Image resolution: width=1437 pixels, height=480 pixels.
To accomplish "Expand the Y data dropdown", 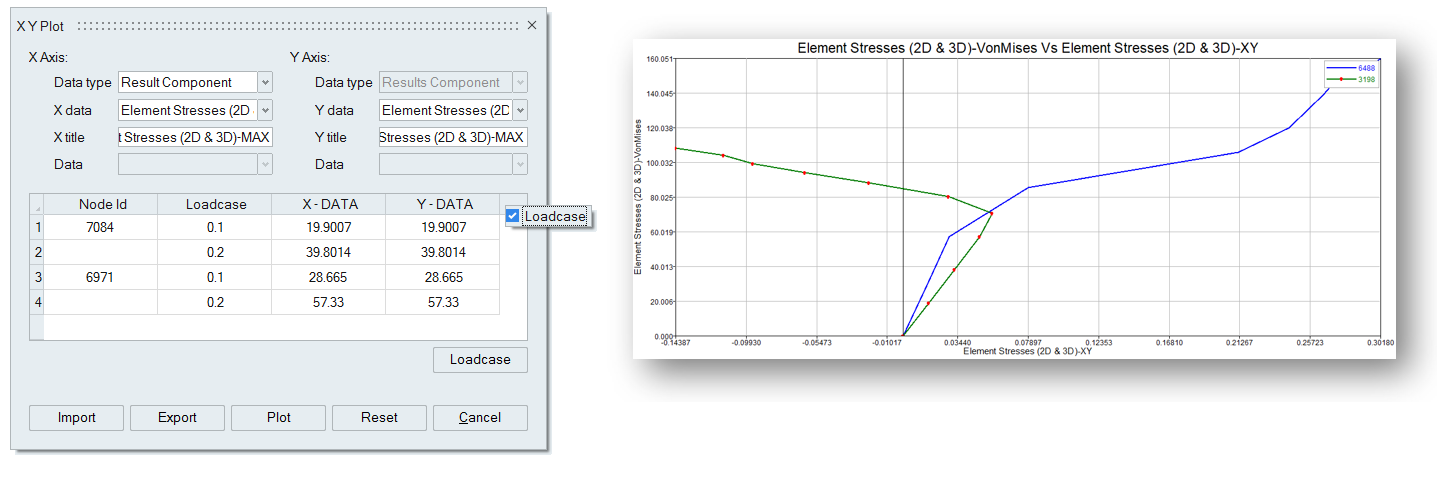I will click(x=520, y=111).
